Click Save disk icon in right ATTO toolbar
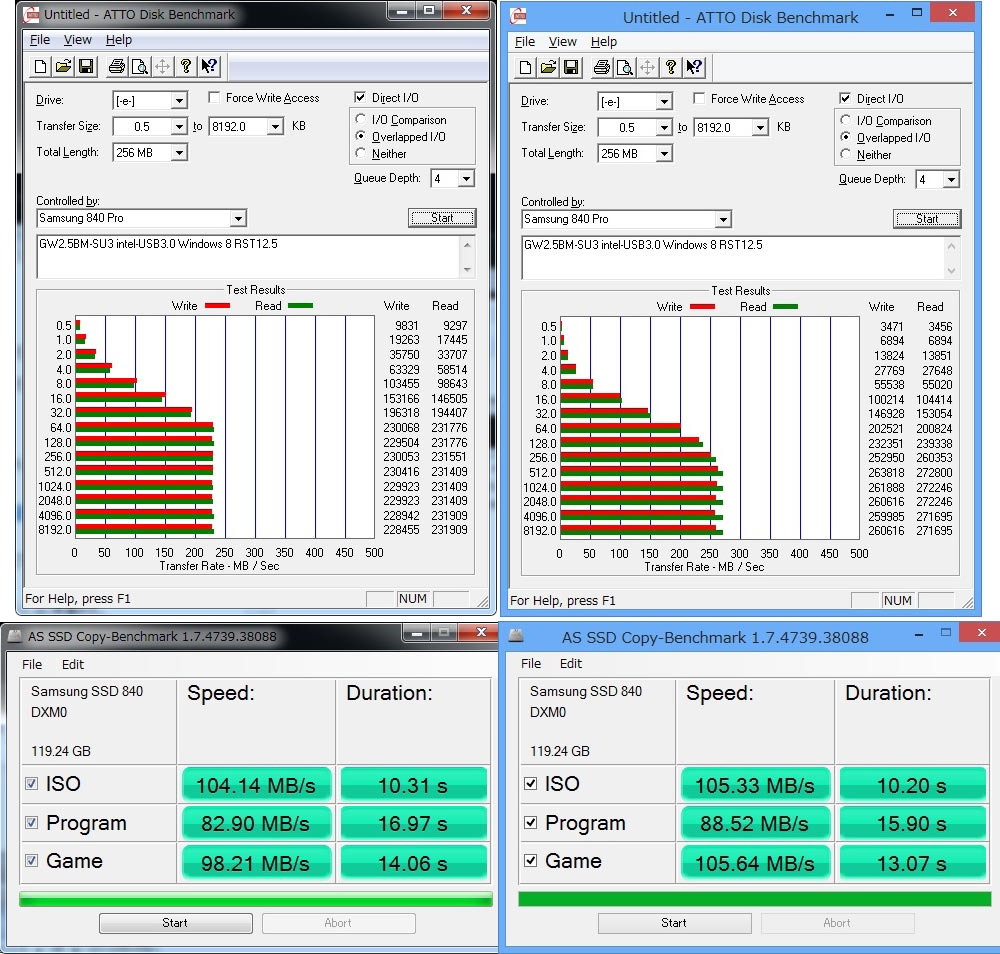 pyautogui.click(x=571, y=67)
